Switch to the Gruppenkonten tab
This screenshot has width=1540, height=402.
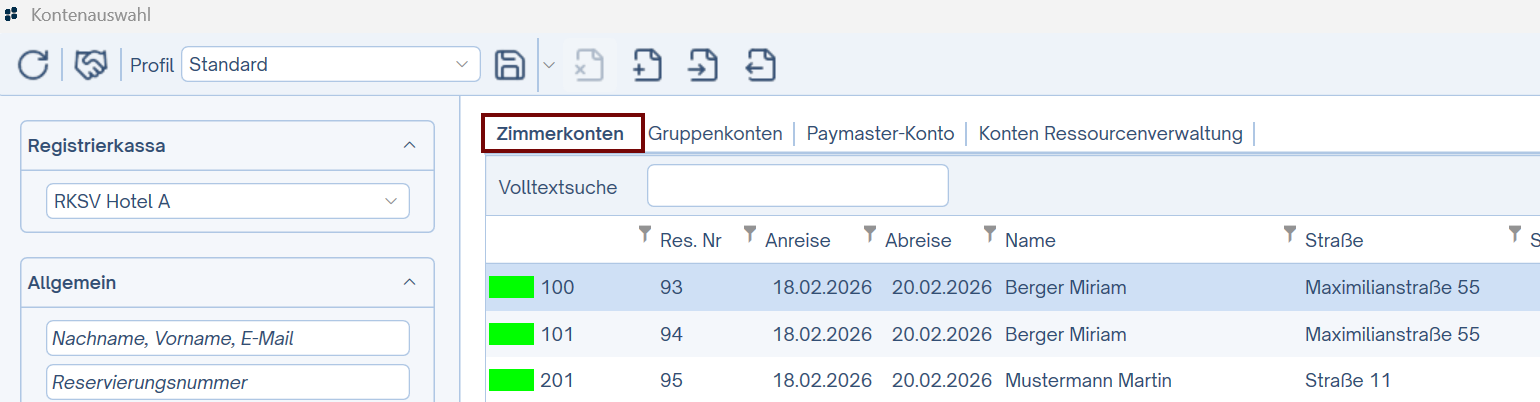coord(715,134)
